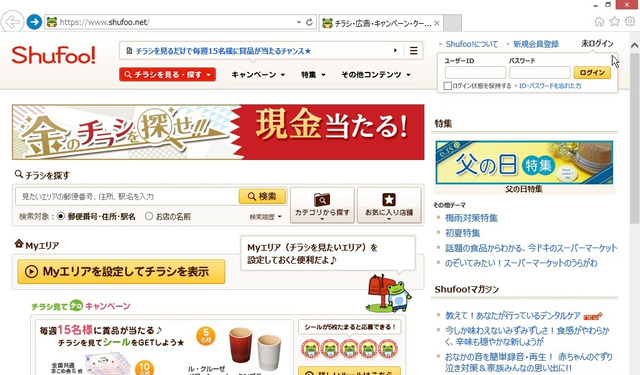Check the ログイン状態を保持する checkbox
This screenshot has height=375, width=640.
(447, 86)
